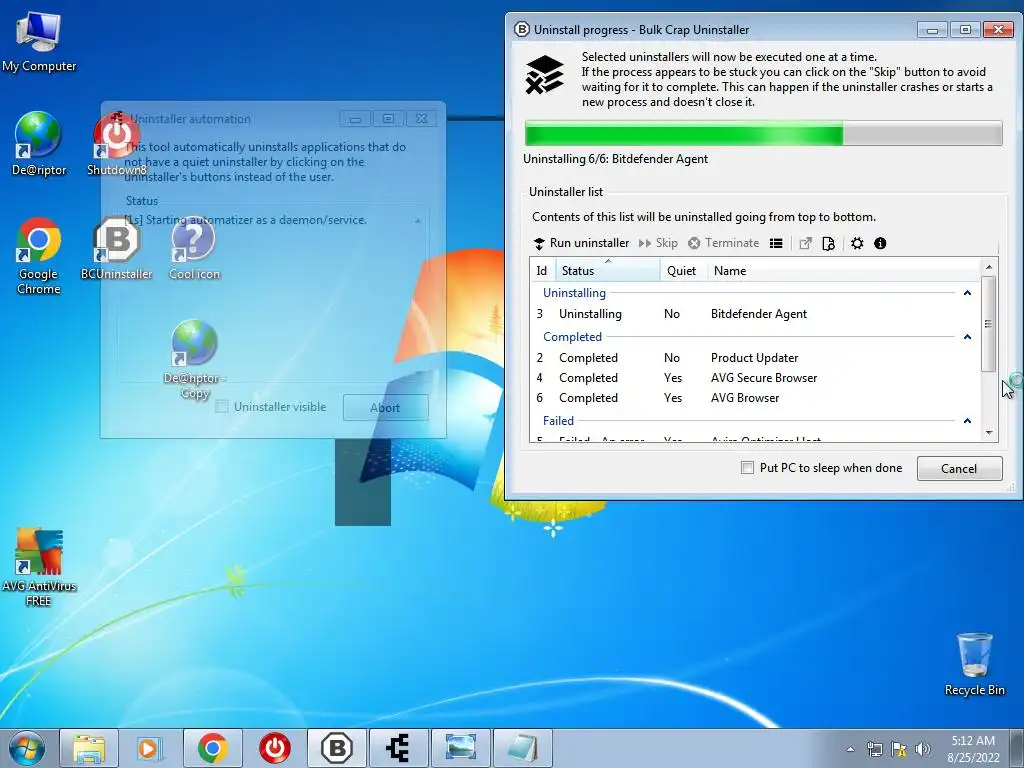The image size is (1024, 768).
Task: Click the Cancel button
Action: coord(959,469)
